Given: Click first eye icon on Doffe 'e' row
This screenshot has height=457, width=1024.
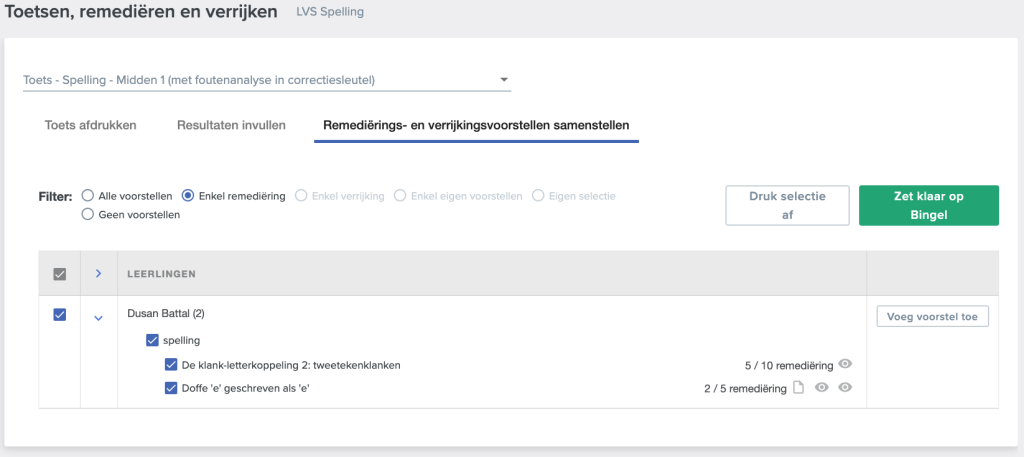Looking at the screenshot, I should tap(822, 388).
